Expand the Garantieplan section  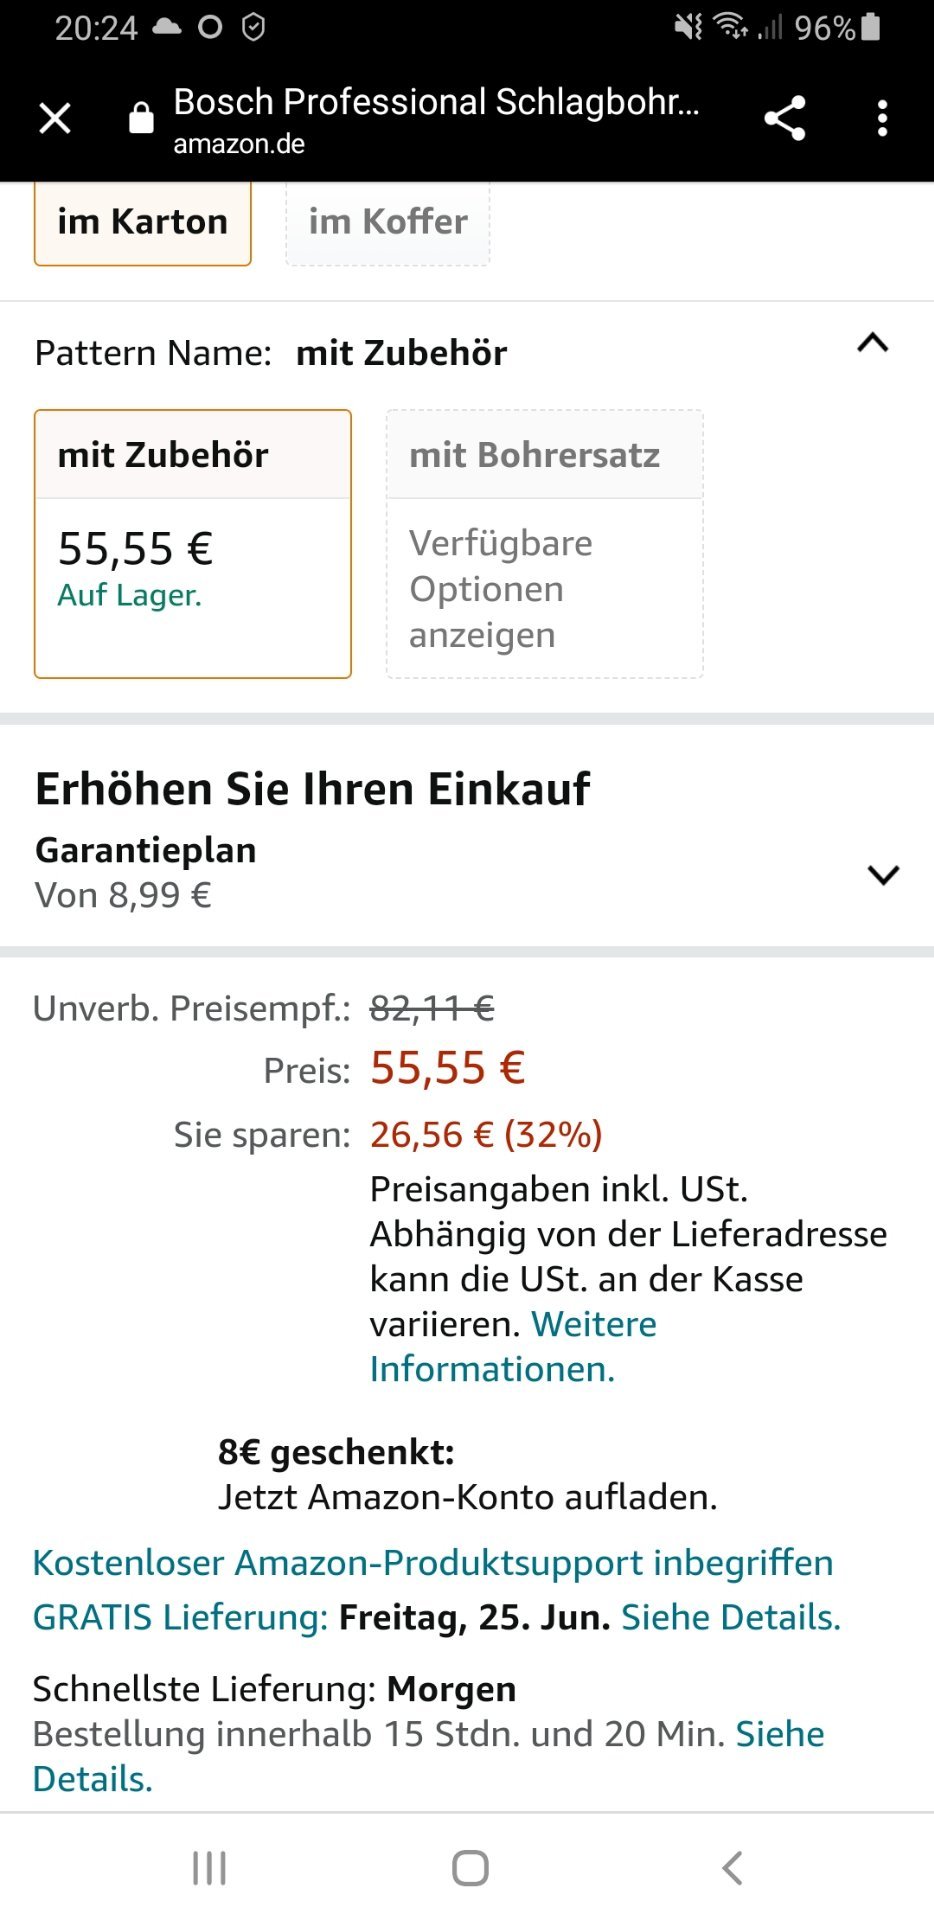[x=883, y=875]
